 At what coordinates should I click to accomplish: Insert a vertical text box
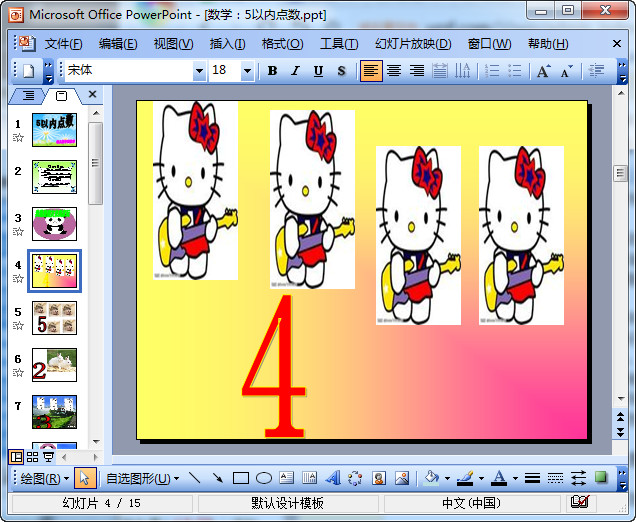click(309, 478)
